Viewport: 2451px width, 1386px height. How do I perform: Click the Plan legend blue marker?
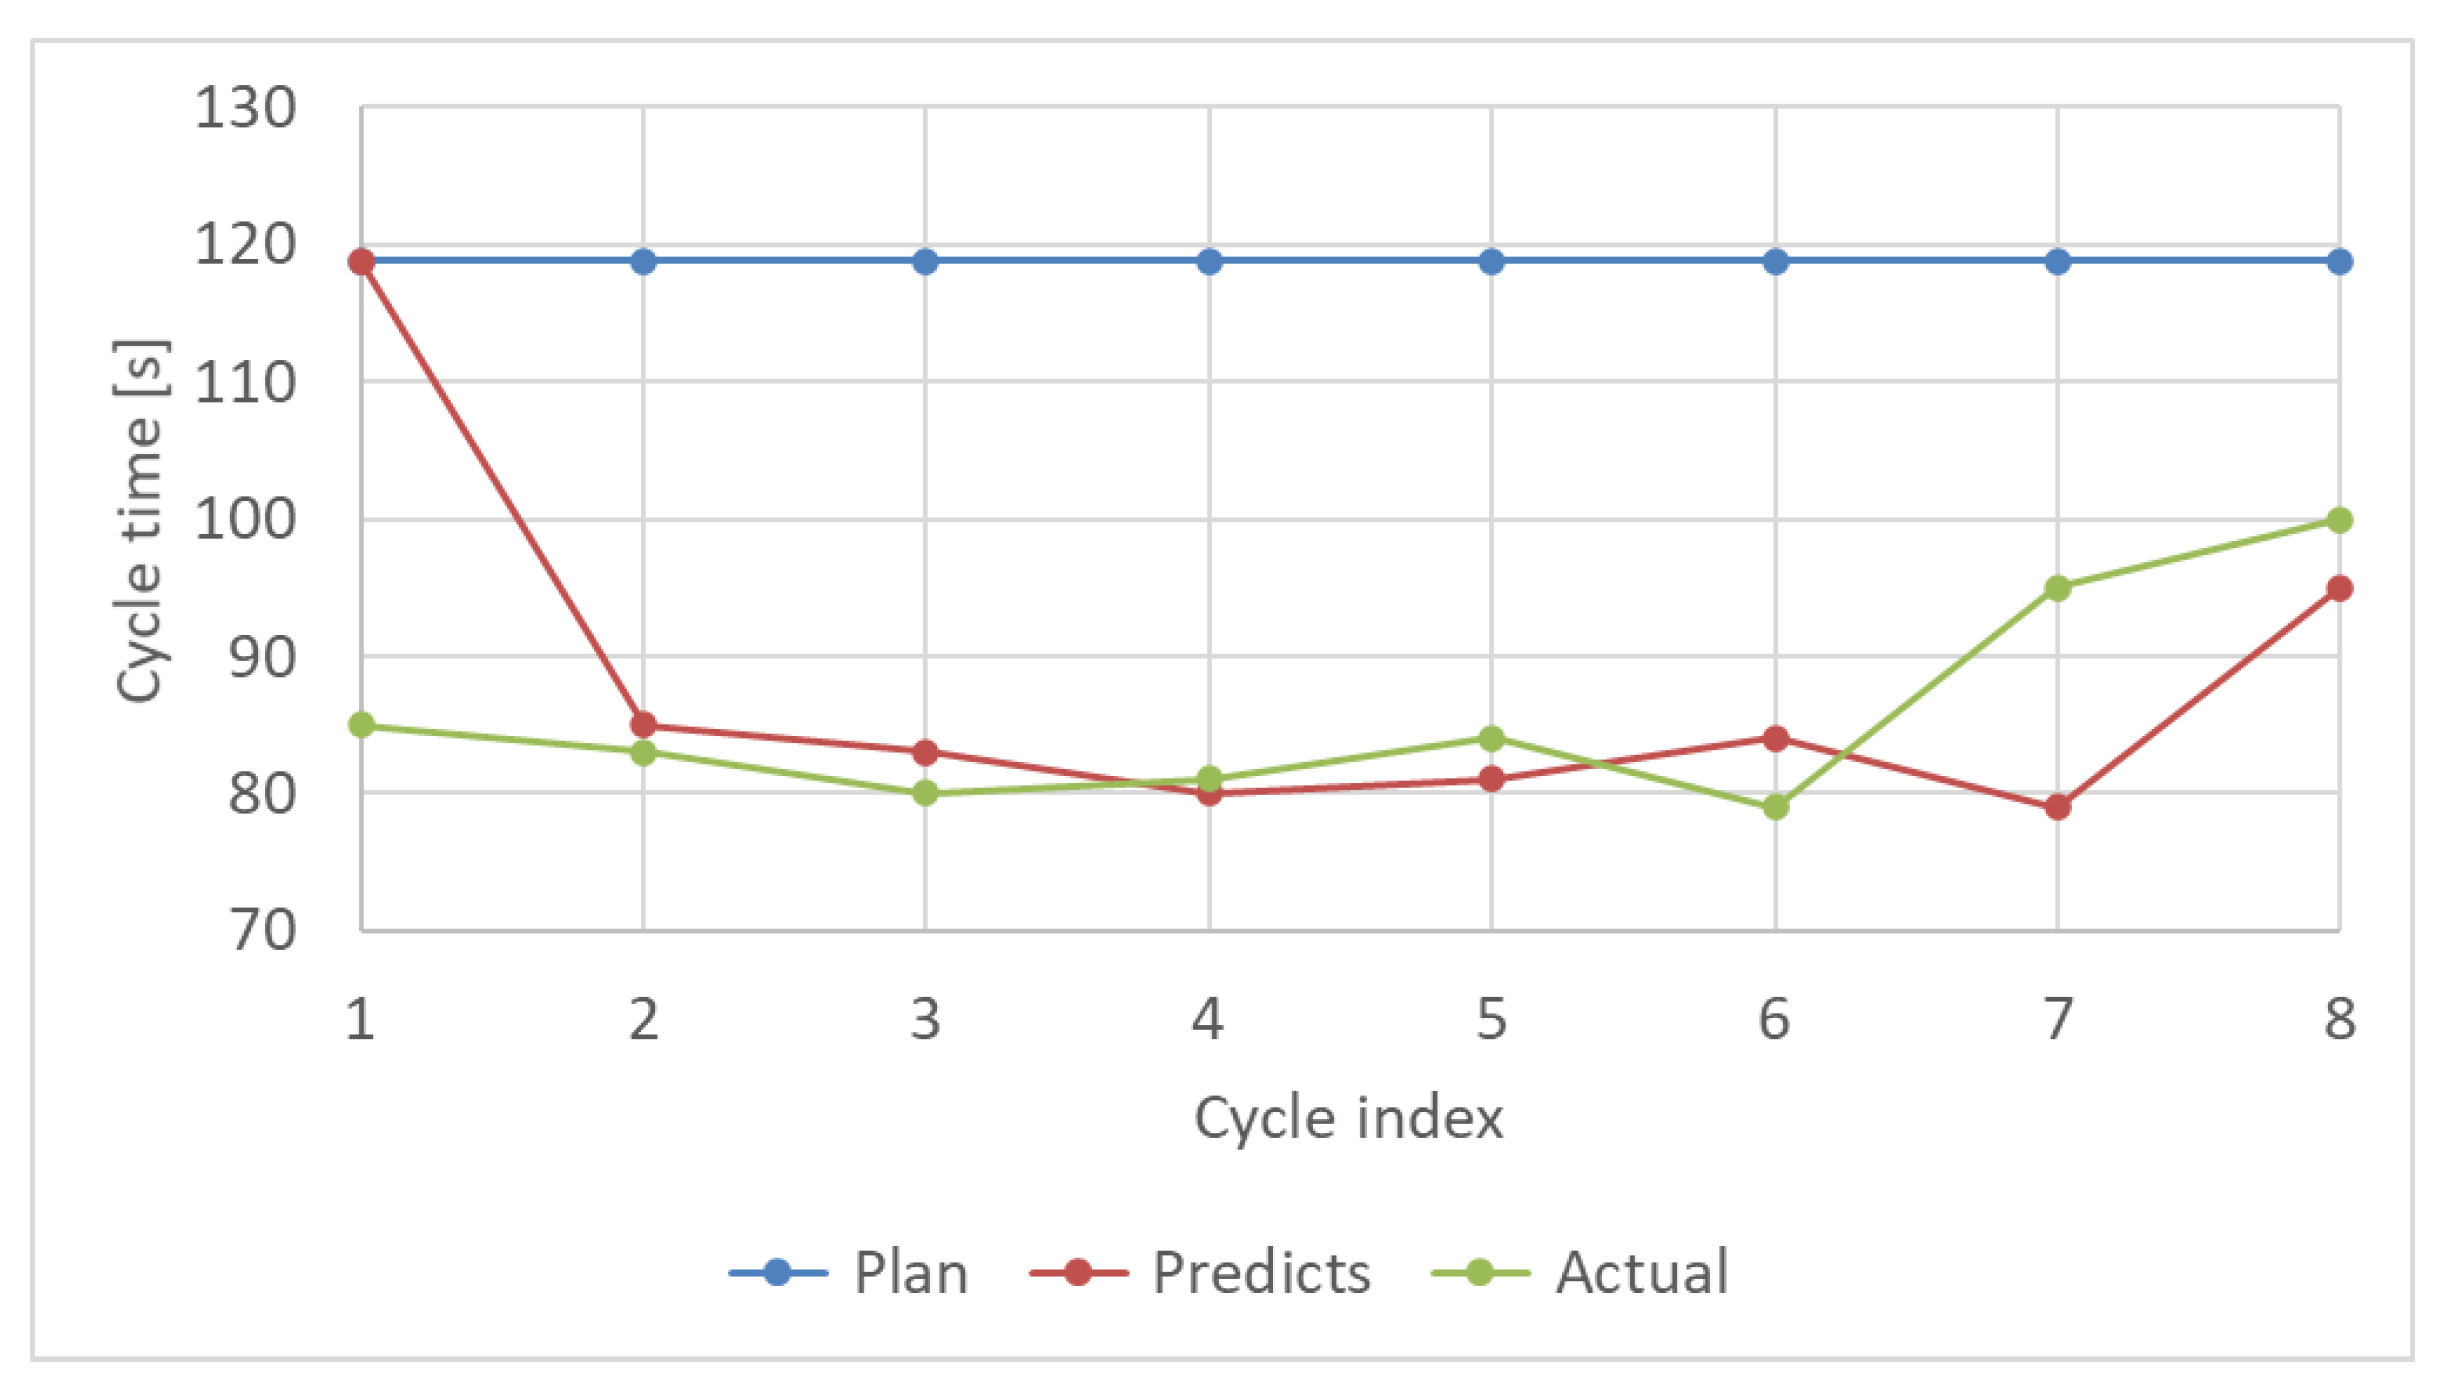(777, 1272)
